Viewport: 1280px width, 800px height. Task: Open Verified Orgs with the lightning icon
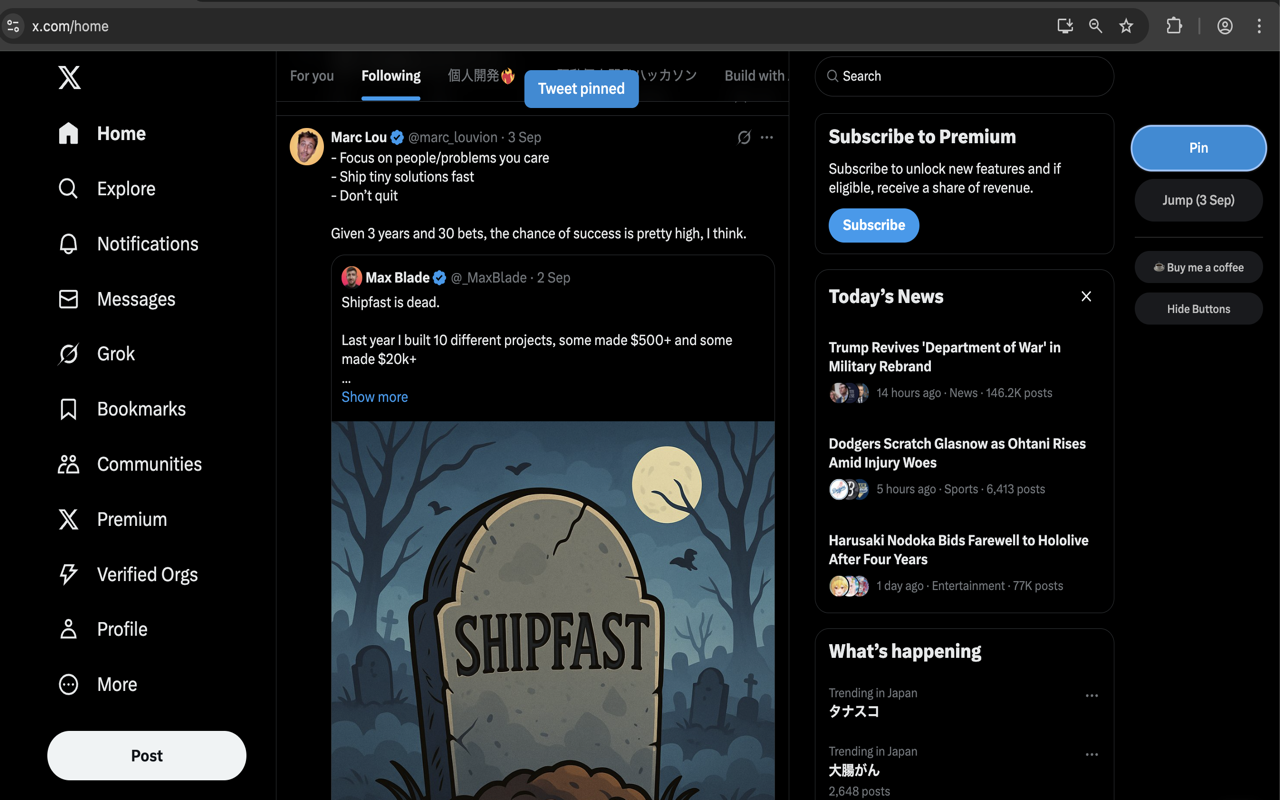(68, 574)
